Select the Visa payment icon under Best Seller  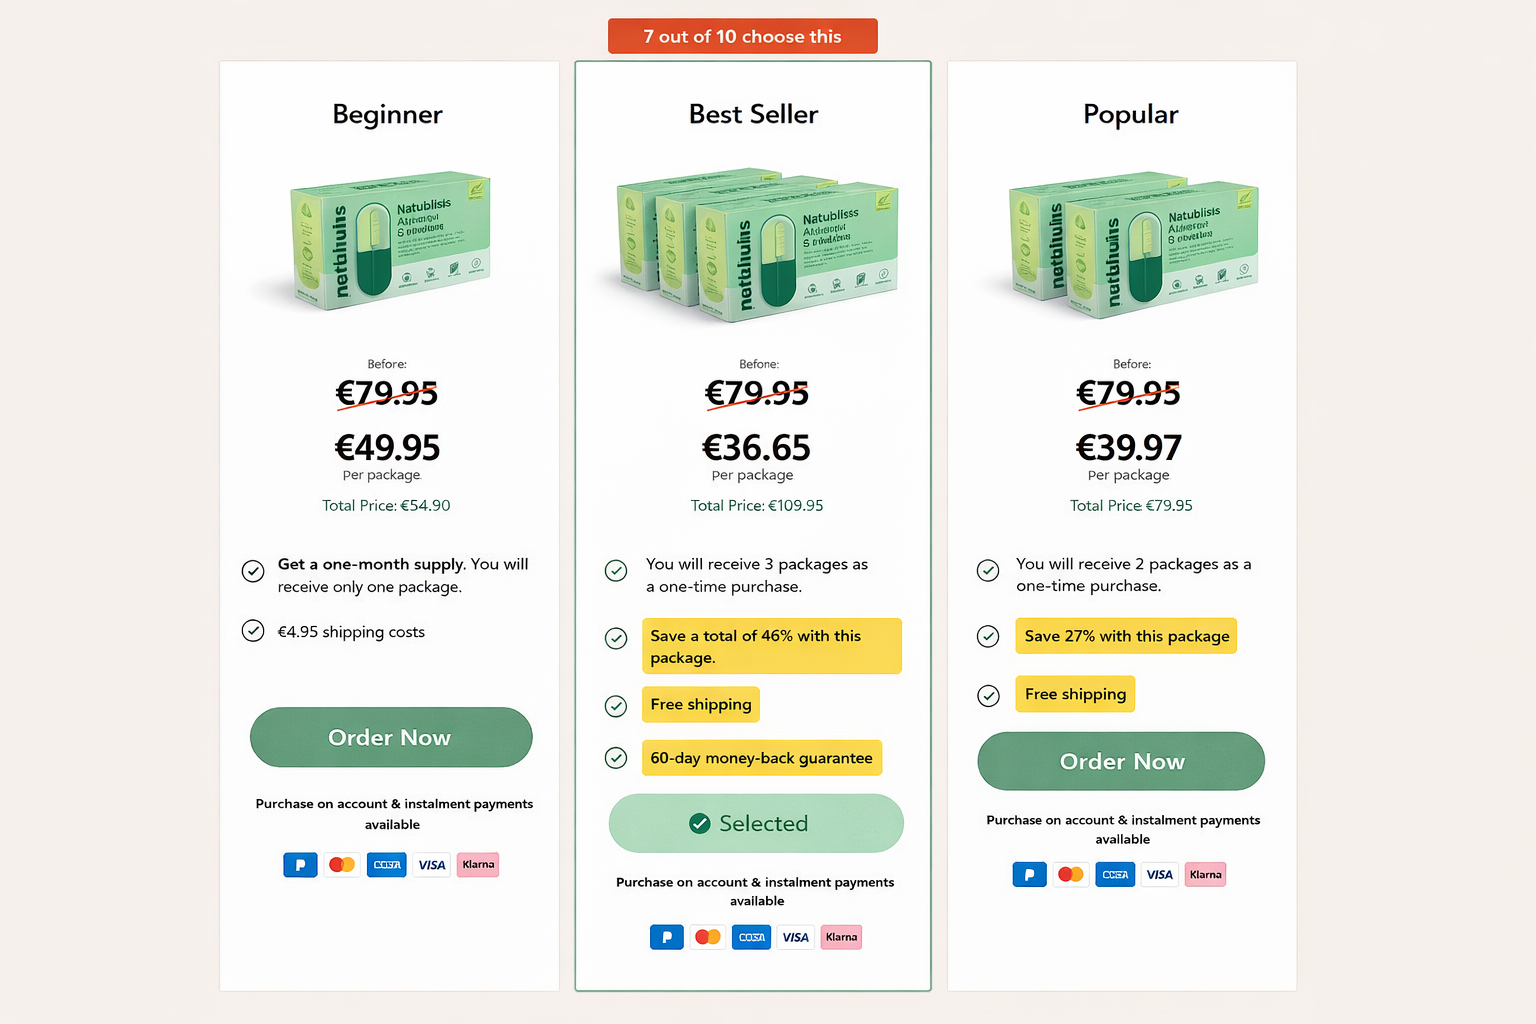click(796, 937)
